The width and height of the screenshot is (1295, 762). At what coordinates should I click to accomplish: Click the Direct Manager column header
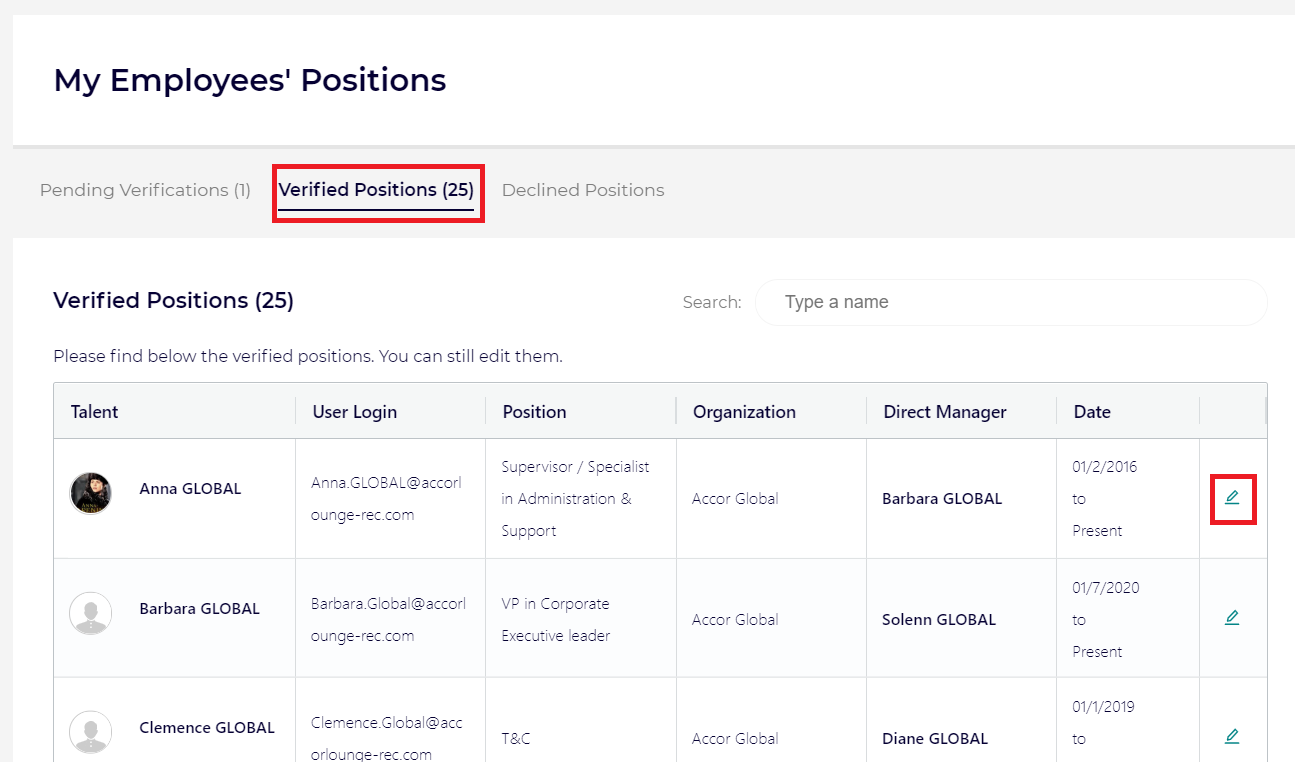pyautogui.click(x=945, y=412)
